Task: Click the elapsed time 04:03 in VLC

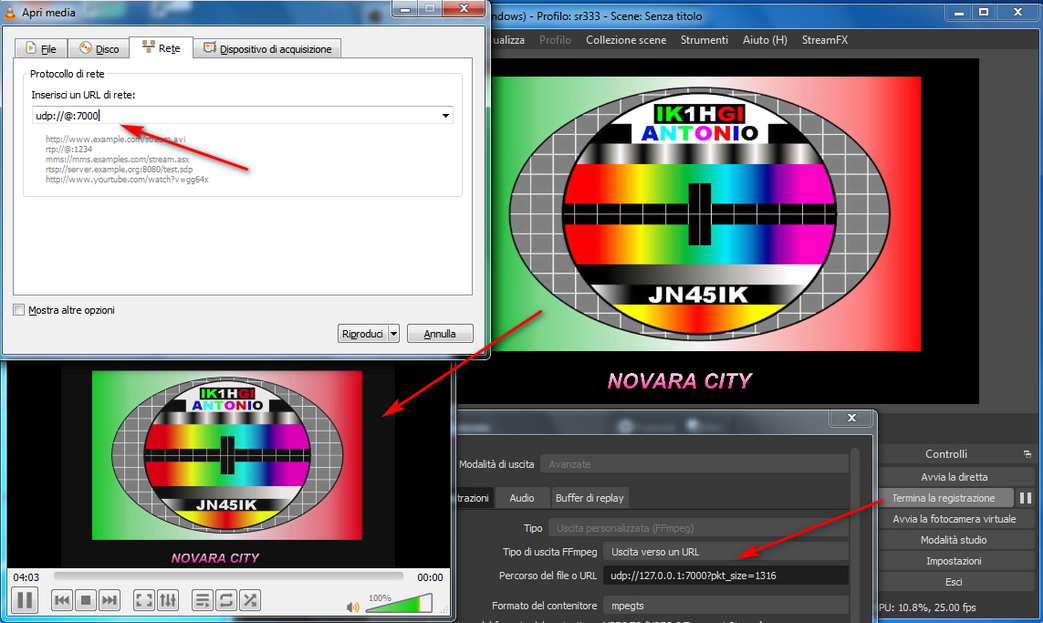Action: point(26,577)
